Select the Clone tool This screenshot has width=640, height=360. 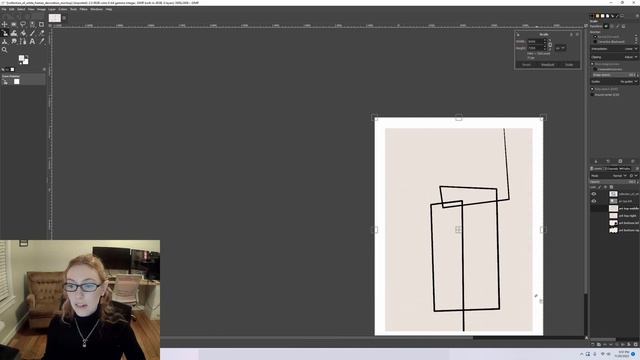[x=4, y=42]
